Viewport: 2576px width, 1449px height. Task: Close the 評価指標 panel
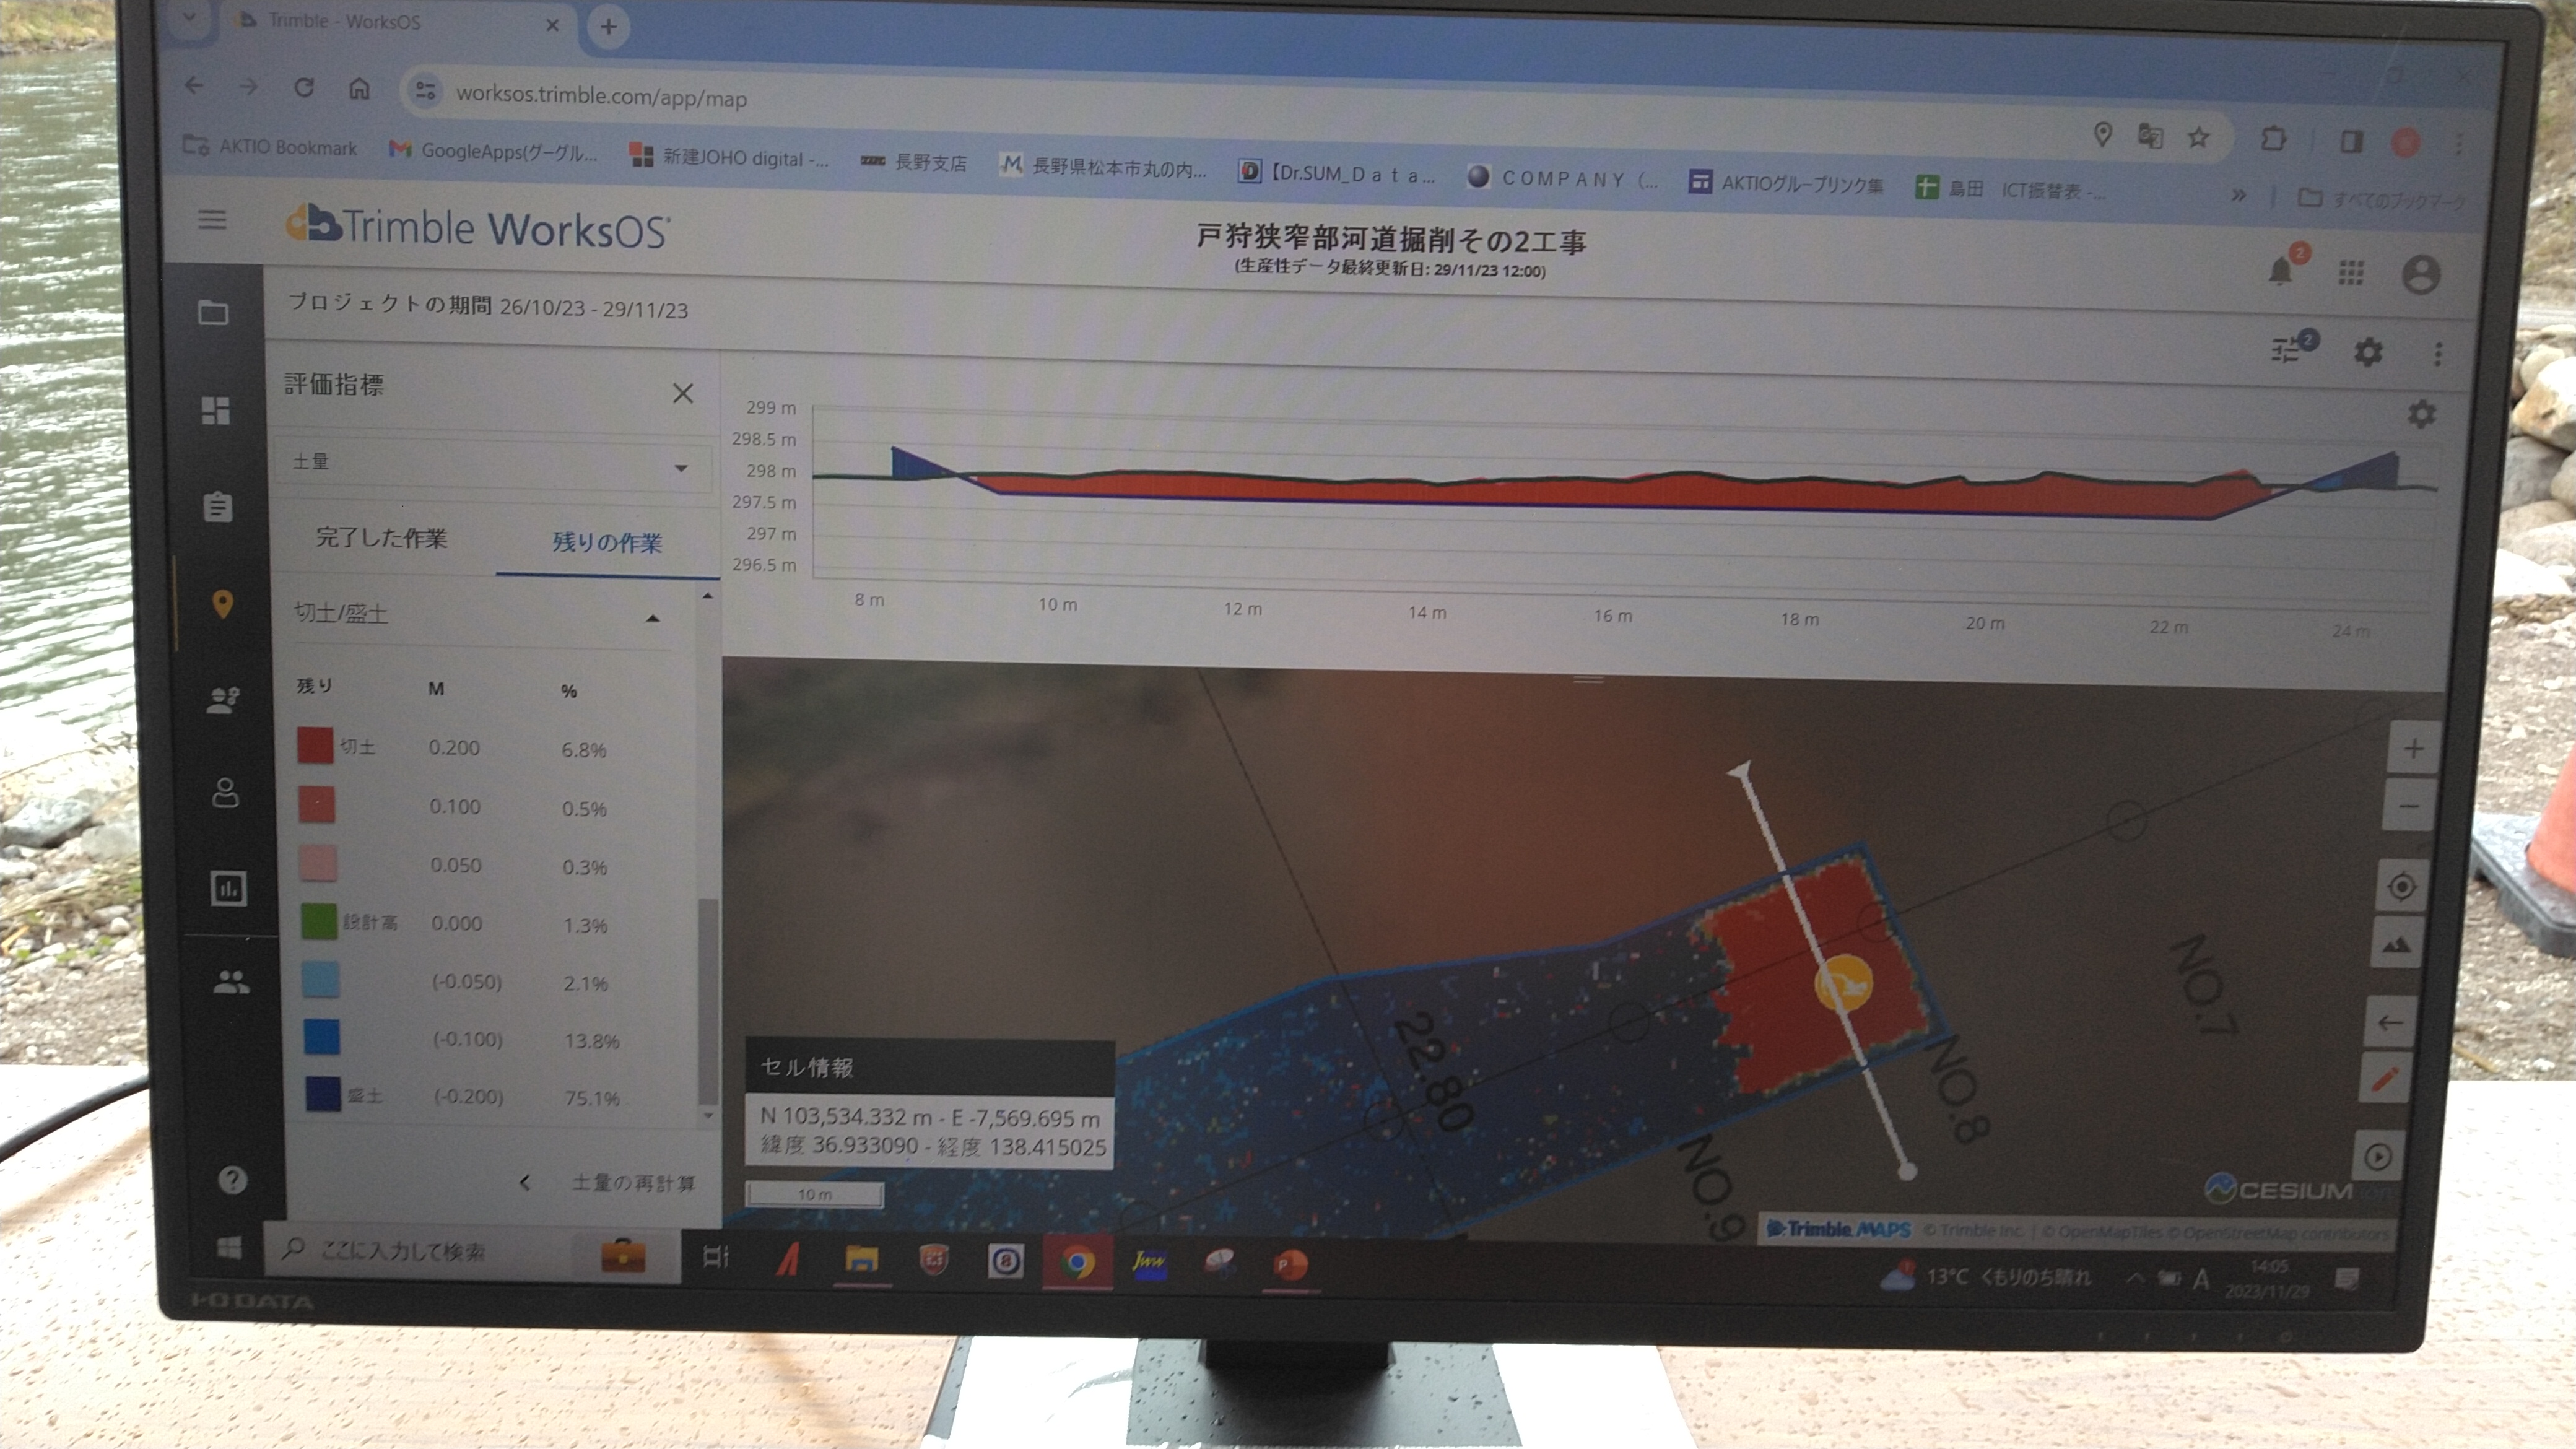(x=683, y=393)
